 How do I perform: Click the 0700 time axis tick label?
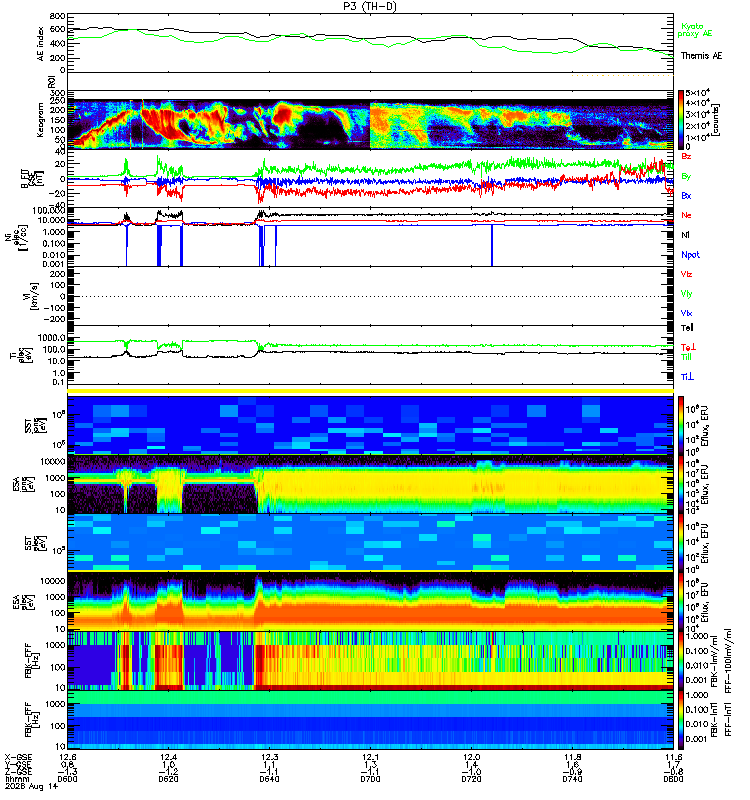click(370, 779)
